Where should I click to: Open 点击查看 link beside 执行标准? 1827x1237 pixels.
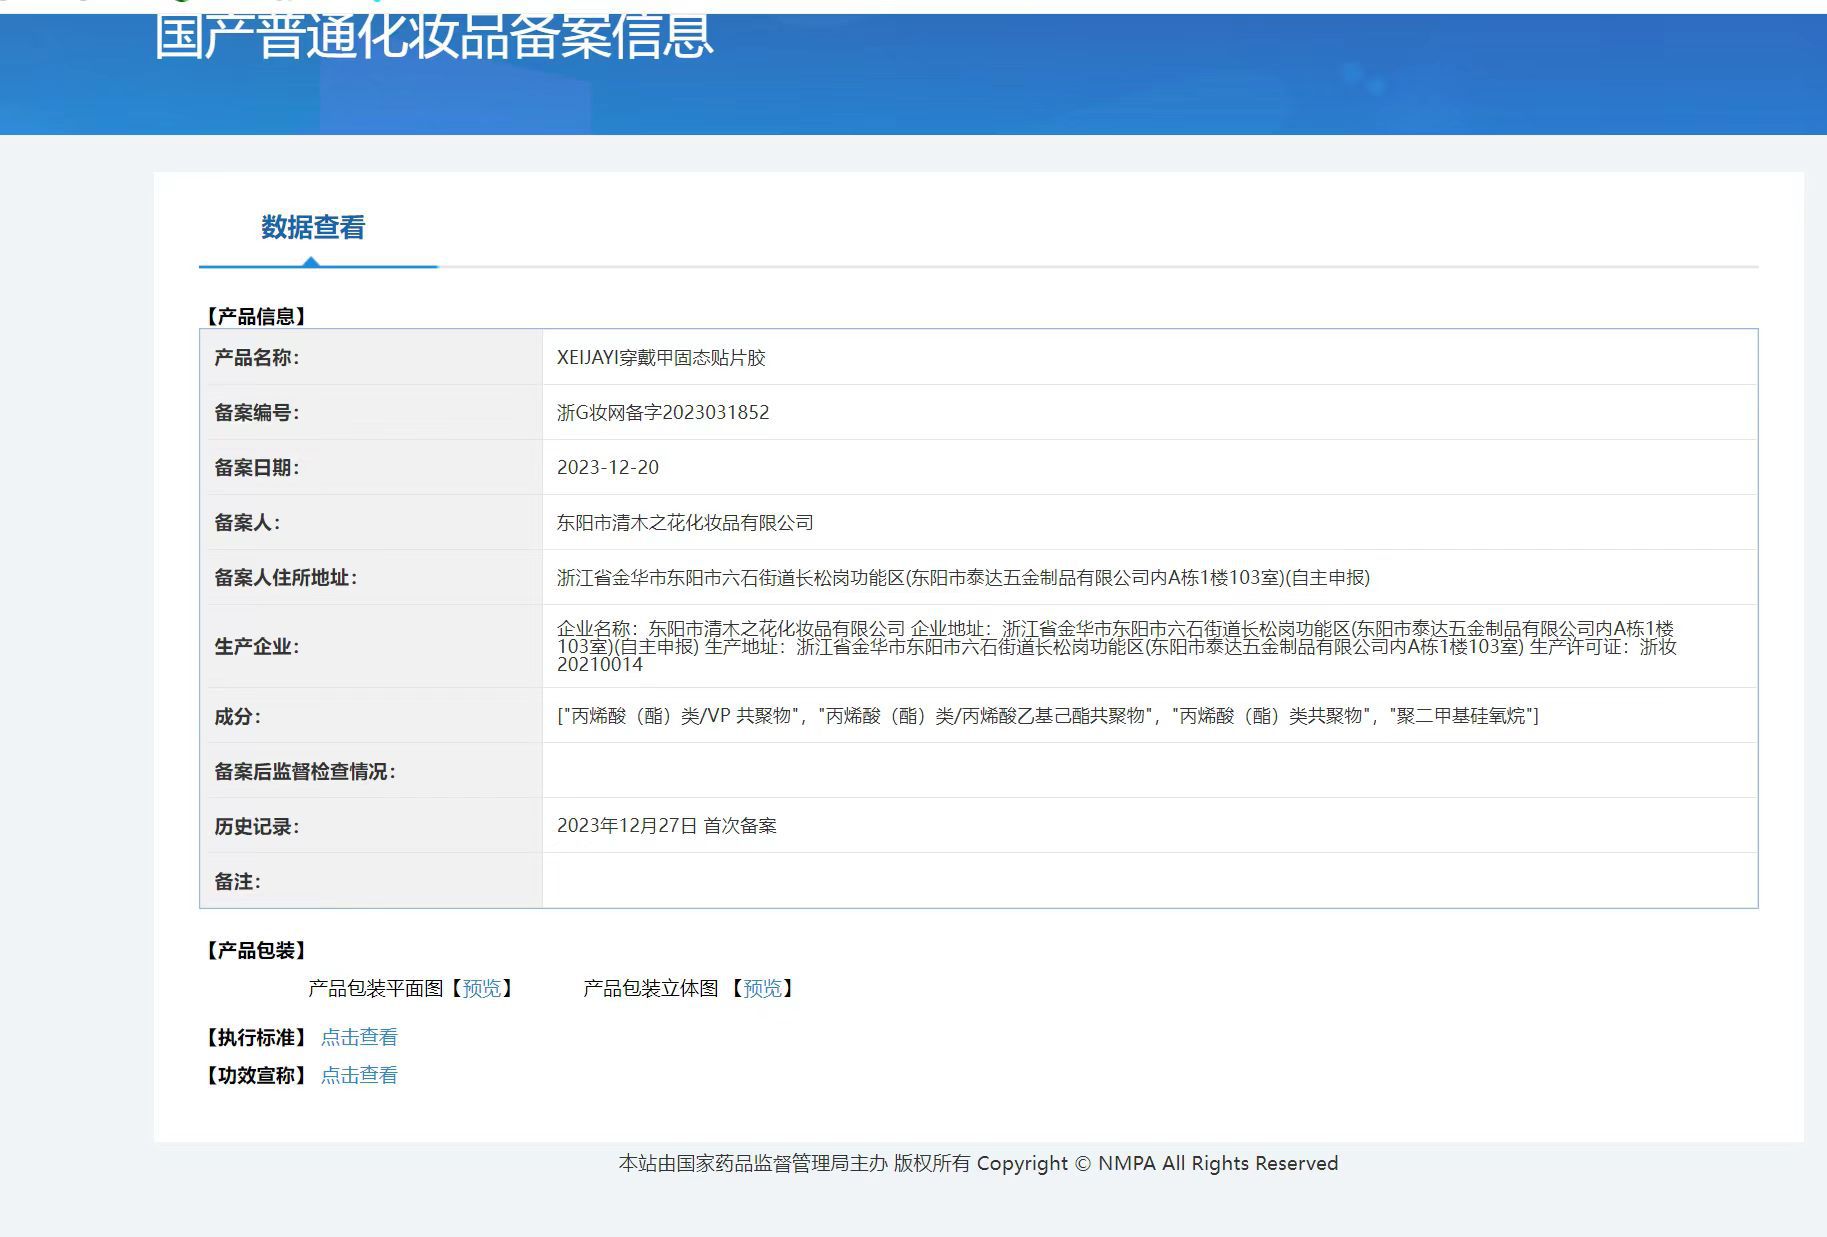(x=359, y=1037)
